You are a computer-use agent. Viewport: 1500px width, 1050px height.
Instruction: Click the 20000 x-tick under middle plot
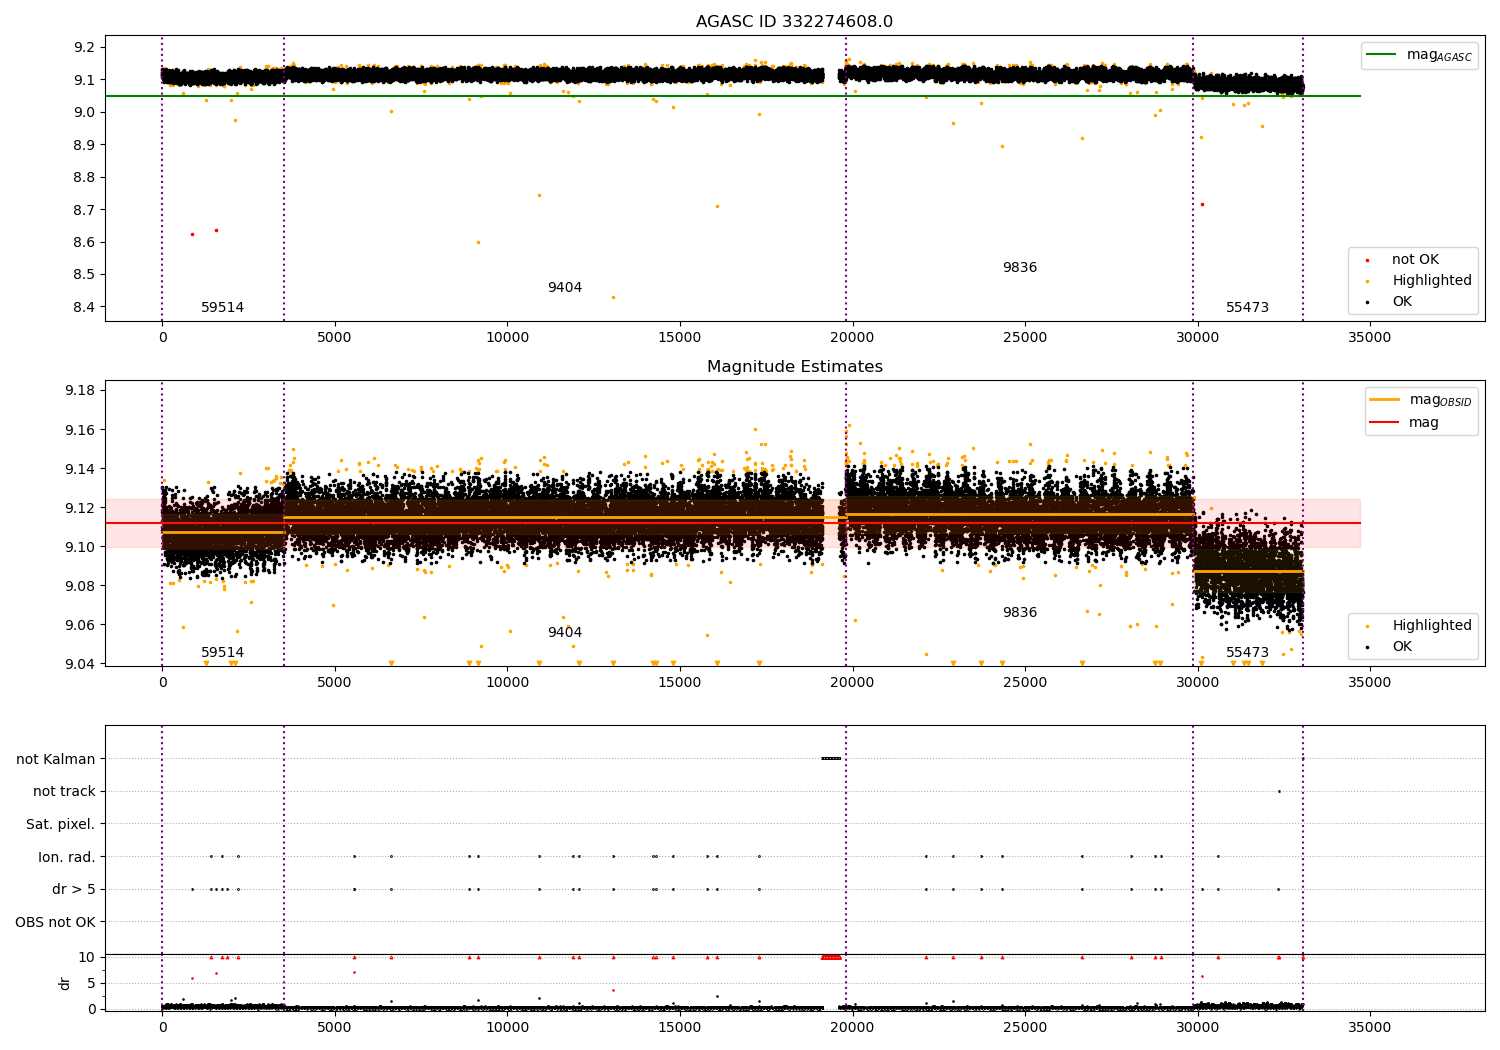(852, 683)
